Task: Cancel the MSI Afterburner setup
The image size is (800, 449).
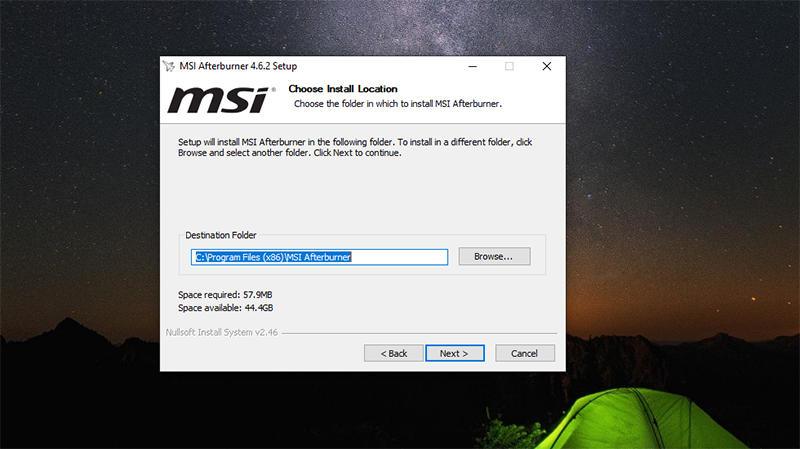Action: pos(524,353)
